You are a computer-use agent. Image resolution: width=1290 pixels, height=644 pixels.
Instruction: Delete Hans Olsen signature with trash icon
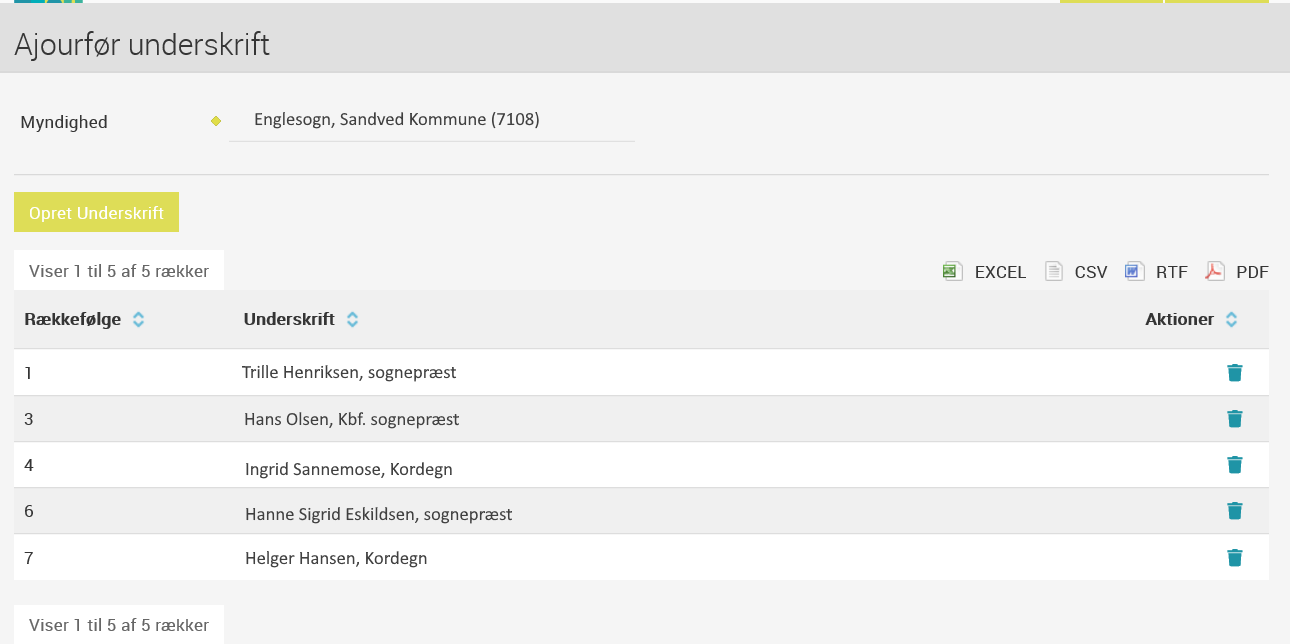(1235, 419)
